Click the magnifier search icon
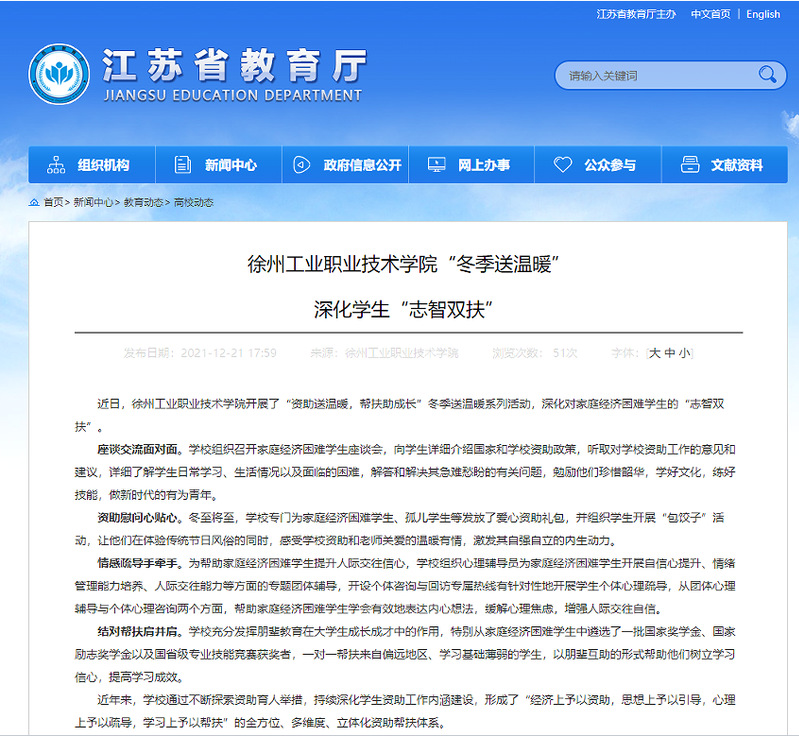 click(x=767, y=75)
